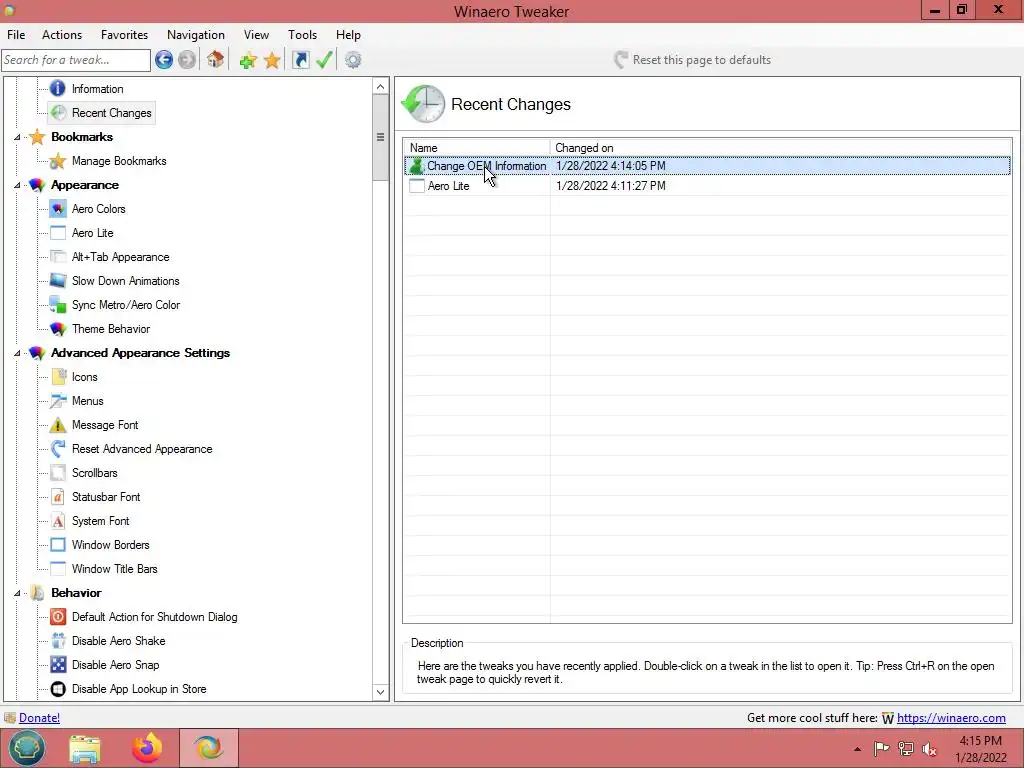Click Reset this page to defaults
This screenshot has width=1024, height=768.
pyautogui.click(x=692, y=60)
